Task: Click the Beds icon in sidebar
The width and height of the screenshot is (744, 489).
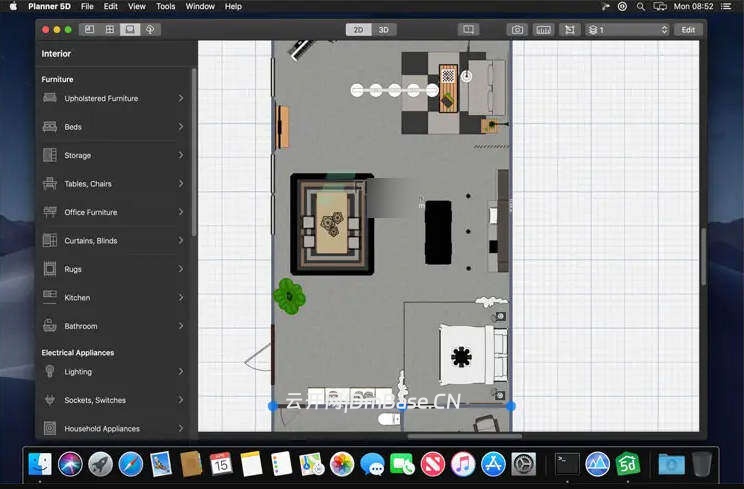Action: click(x=50, y=127)
